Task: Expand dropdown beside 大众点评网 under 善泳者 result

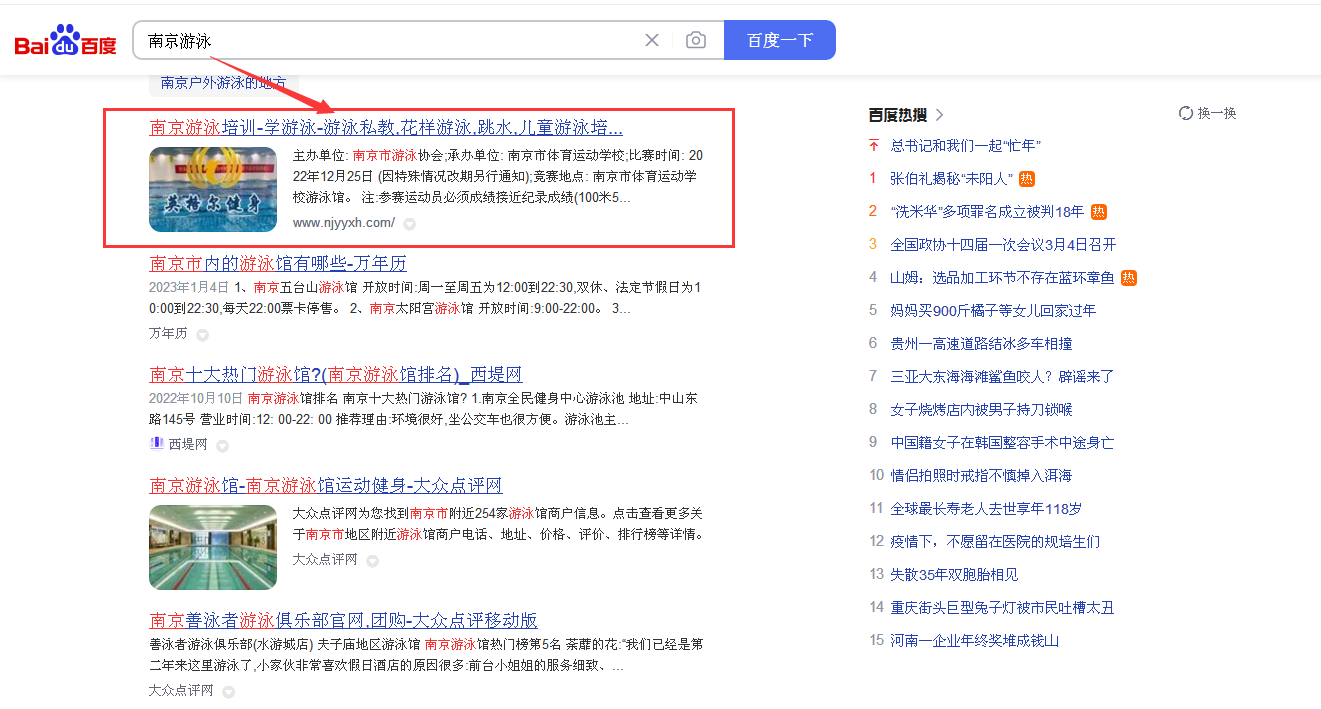Action: pos(228,692)
